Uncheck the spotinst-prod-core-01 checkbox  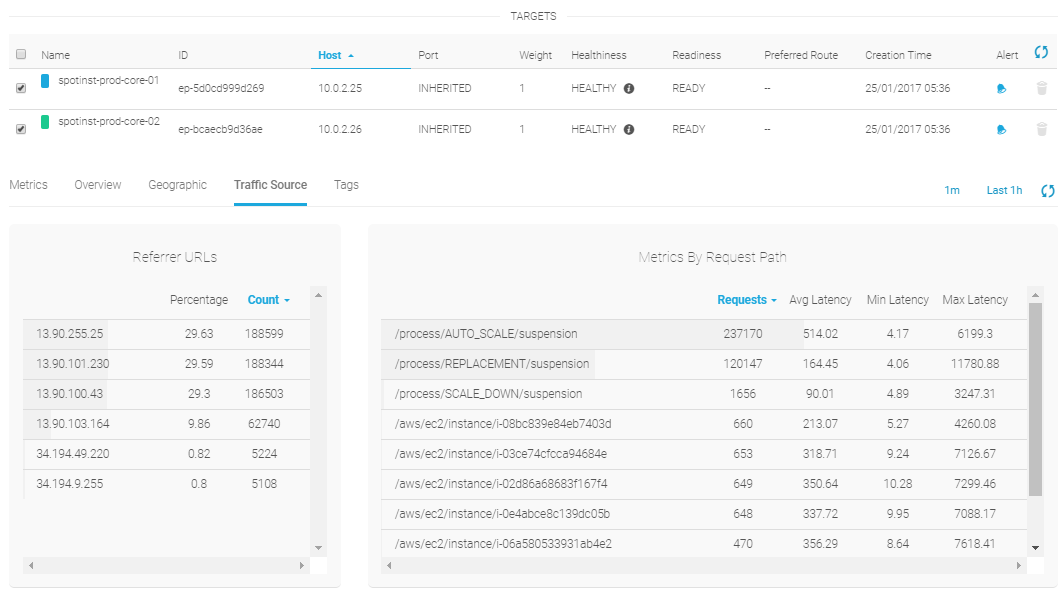coord(21,88)
